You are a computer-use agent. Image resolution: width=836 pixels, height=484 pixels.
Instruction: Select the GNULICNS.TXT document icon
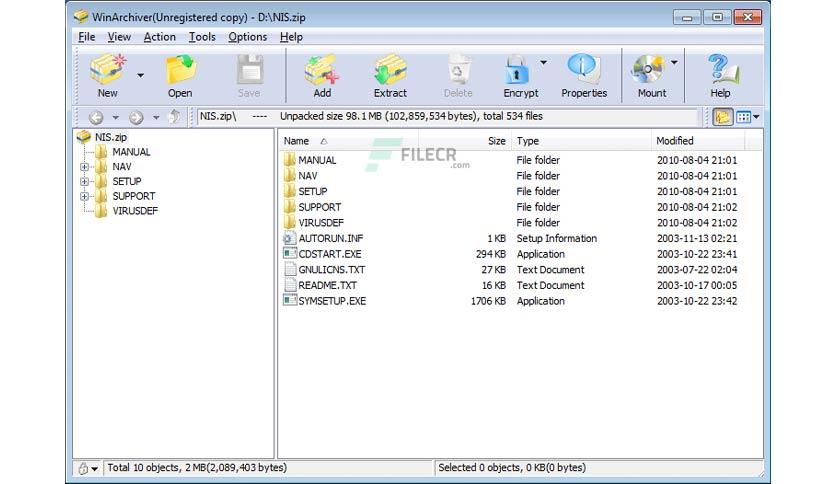[x=290, y=270]
